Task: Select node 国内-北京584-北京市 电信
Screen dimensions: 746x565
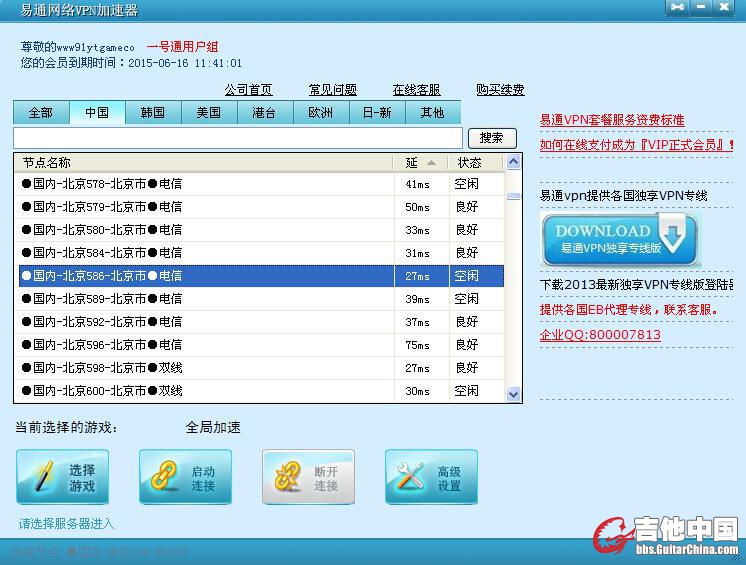Action: [x=261, y=253]
